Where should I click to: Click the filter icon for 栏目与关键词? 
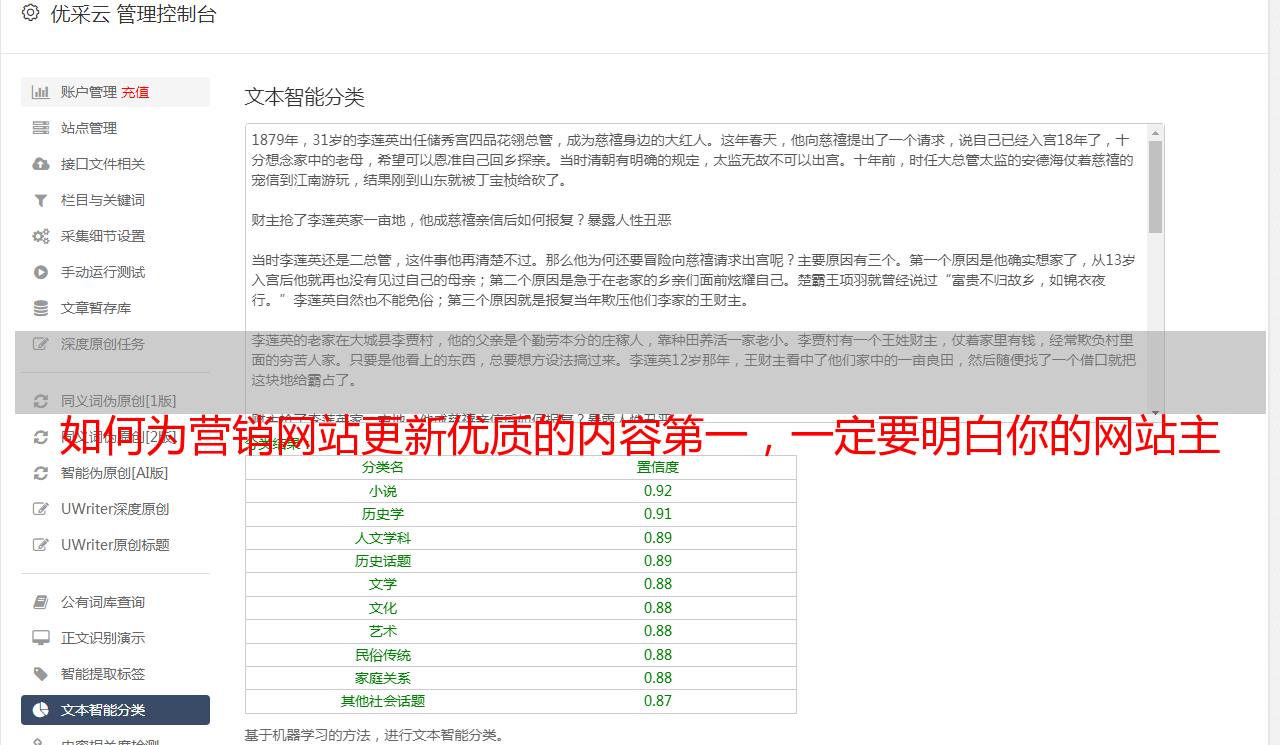(41, 200)
